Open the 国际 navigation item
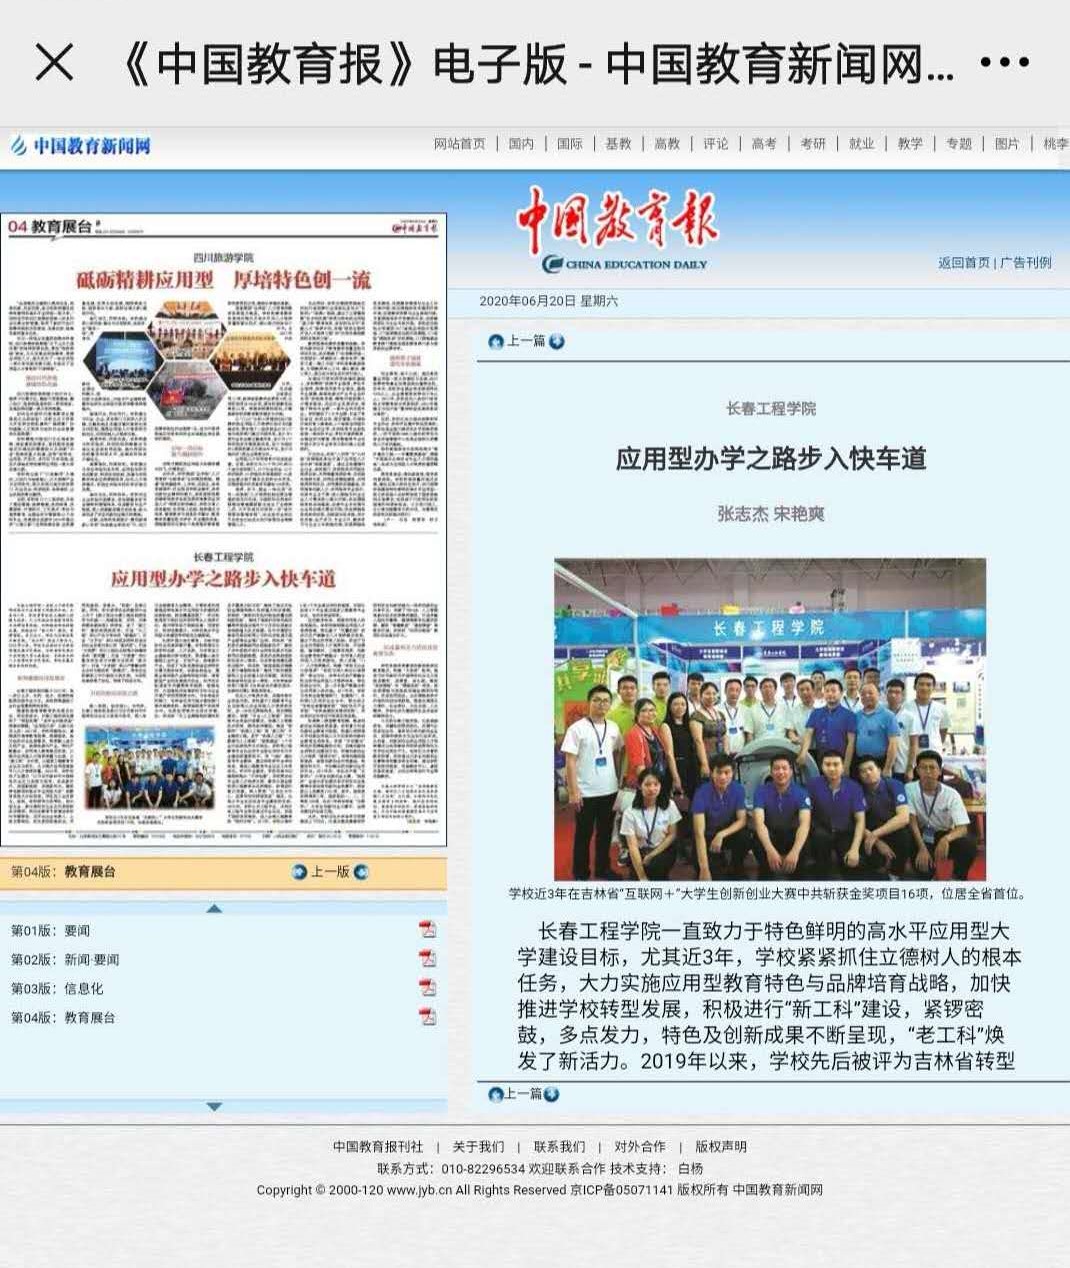This screenshot has width=1070, height=1268. pyautogui.click(x=570, y=144)
